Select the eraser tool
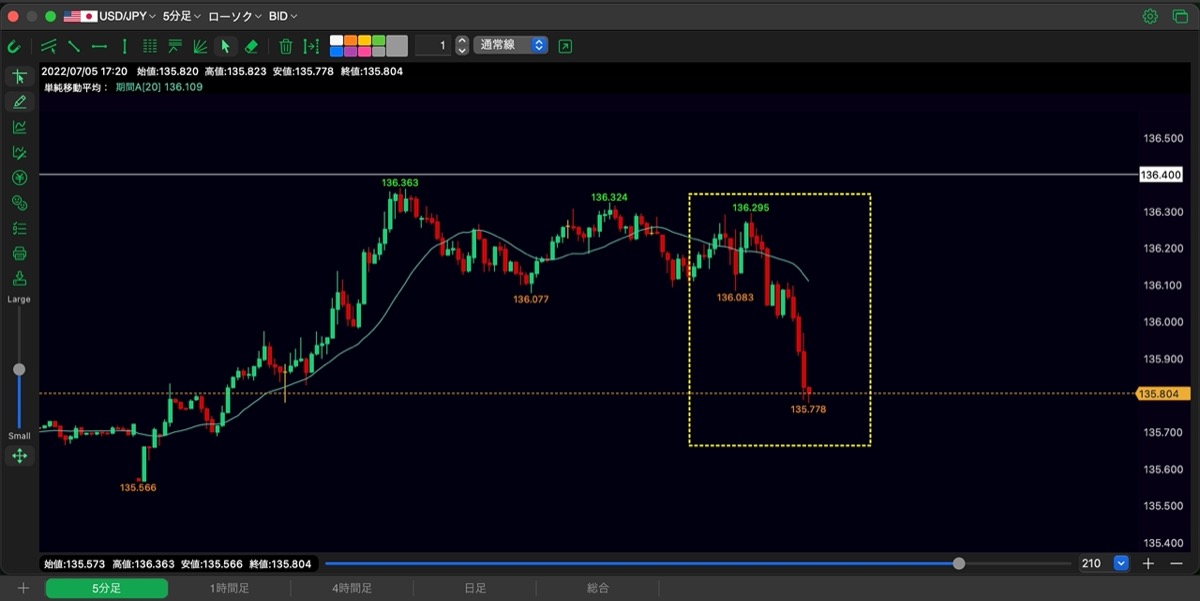This screenshot has width=1200, height=601. point(251,46)
